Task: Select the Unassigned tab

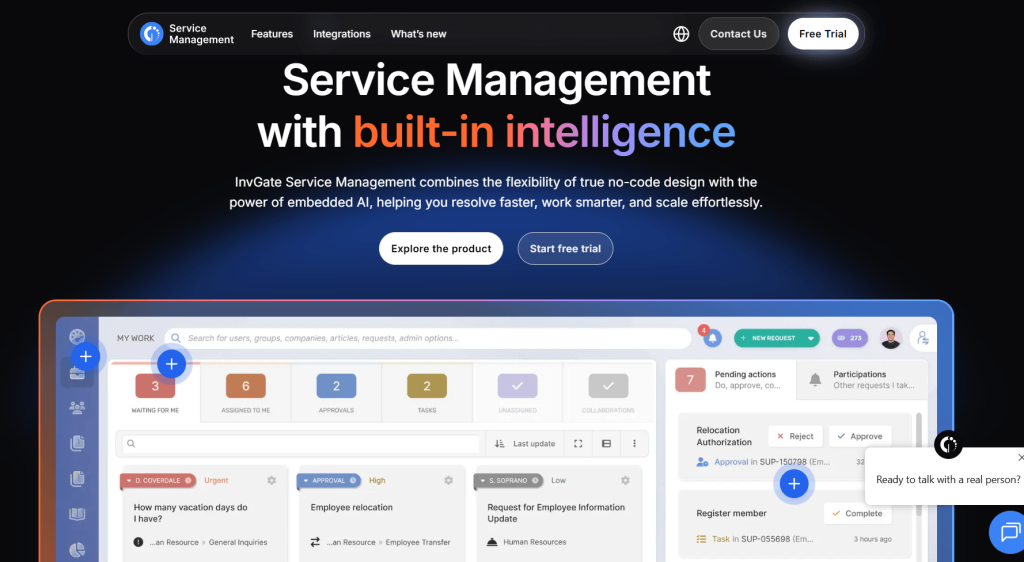Action: [x=518, y=393]
